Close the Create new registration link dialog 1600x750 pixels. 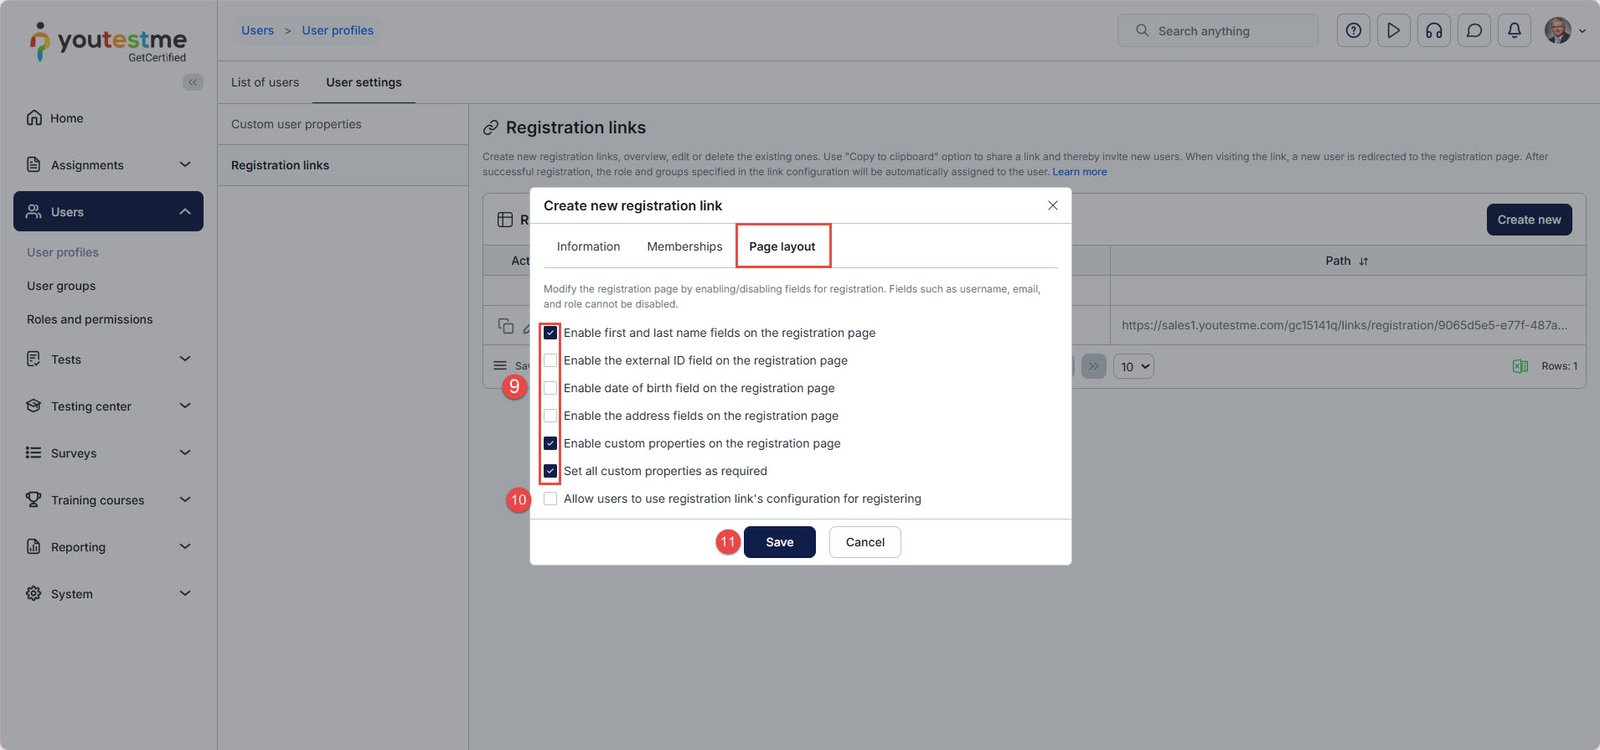coord(1052,206)
